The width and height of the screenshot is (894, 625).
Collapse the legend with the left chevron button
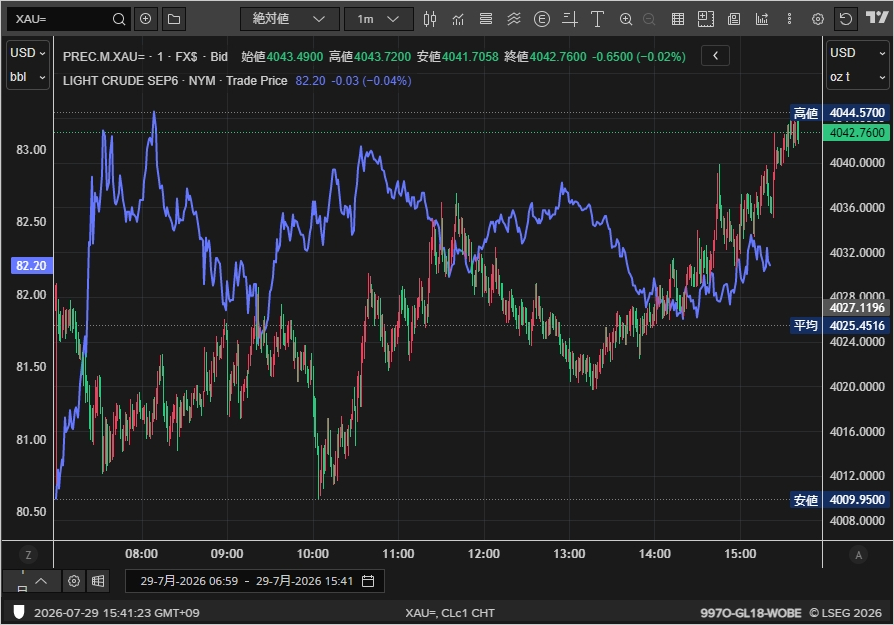pos(716,55)
